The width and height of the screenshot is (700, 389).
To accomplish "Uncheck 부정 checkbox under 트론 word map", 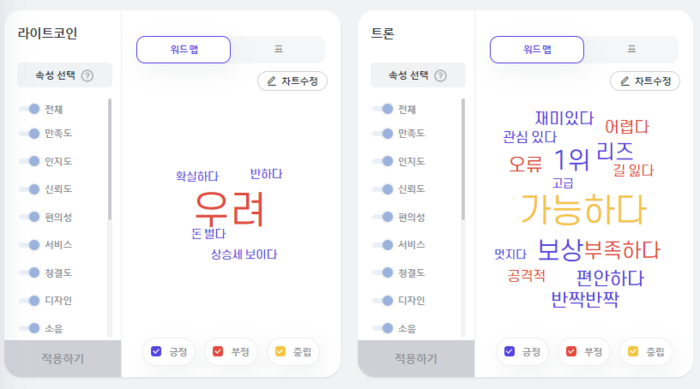I will 571,351.
